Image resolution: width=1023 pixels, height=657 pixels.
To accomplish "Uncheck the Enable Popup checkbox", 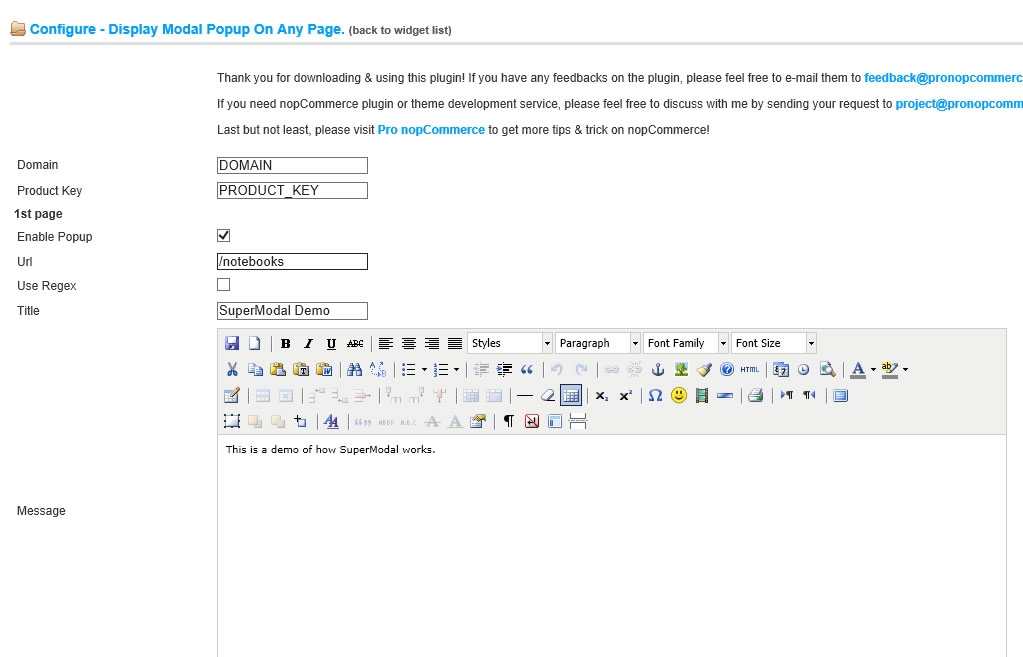I will click(224, 236).
